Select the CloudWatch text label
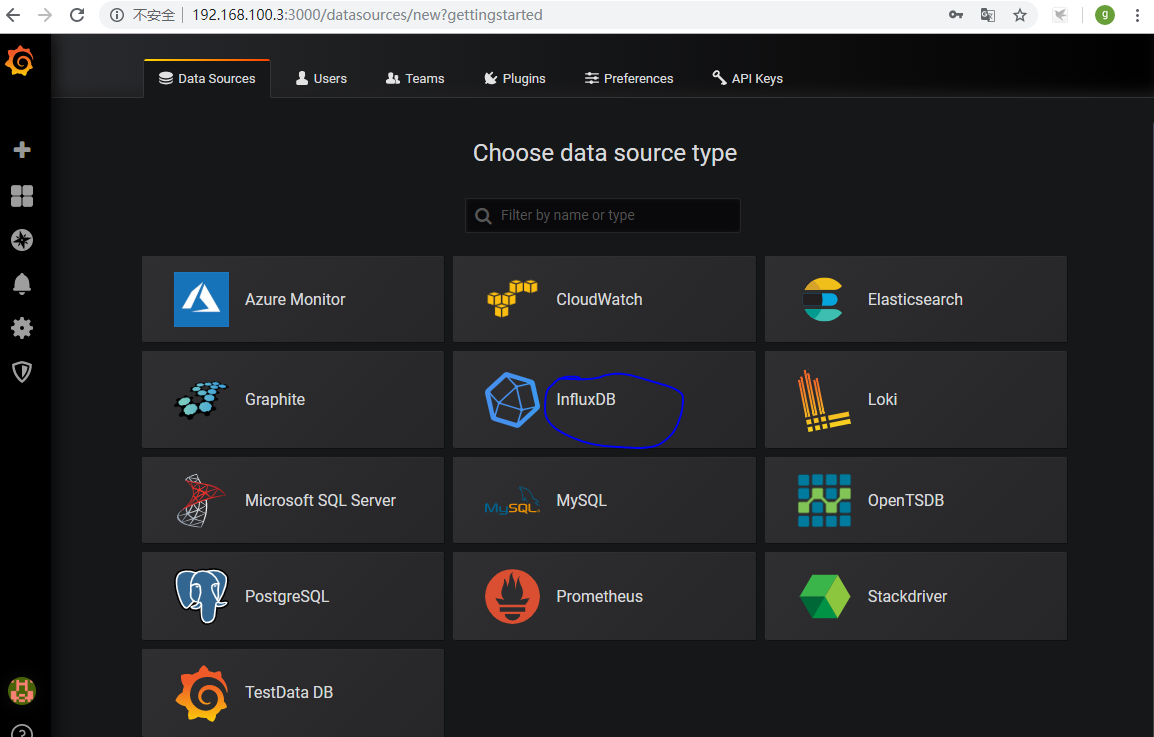This screenshot has width=1154, height=737. click(599, 300)
